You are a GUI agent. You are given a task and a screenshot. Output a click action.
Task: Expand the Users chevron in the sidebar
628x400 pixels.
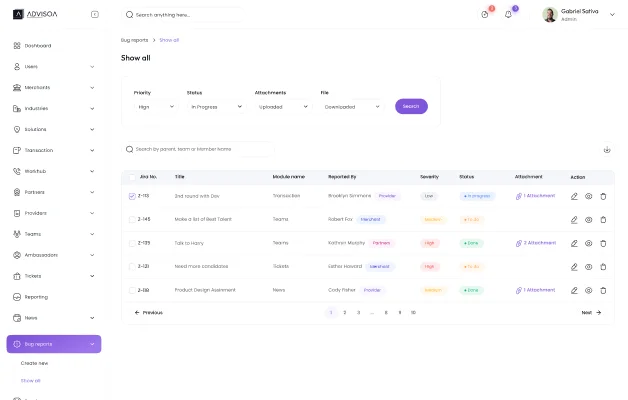pos(92,67)
